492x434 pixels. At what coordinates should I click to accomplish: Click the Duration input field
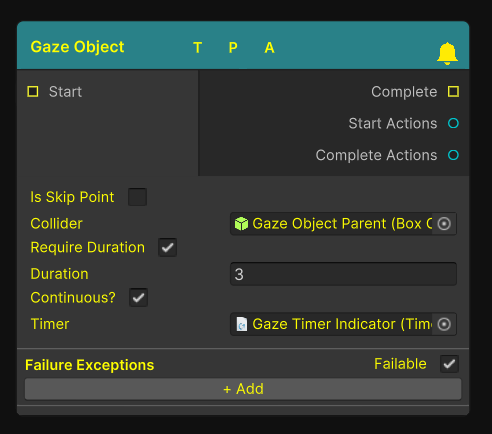(343, 274)
